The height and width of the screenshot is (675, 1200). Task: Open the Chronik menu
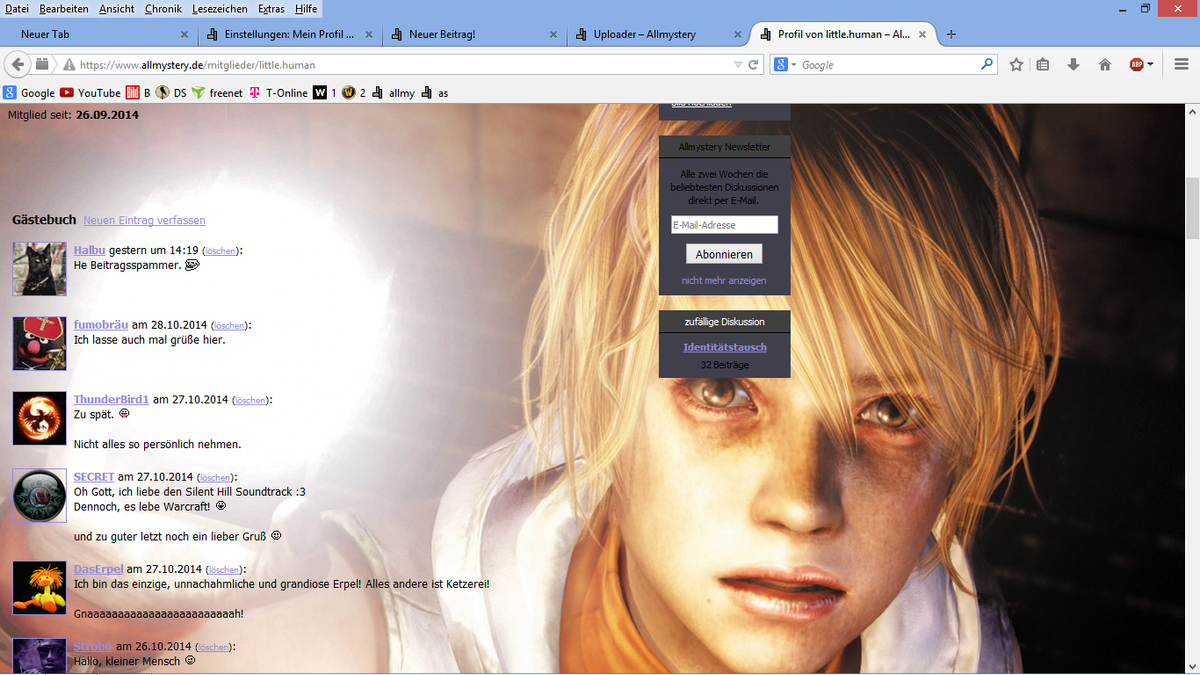click(x=163, y=9)
